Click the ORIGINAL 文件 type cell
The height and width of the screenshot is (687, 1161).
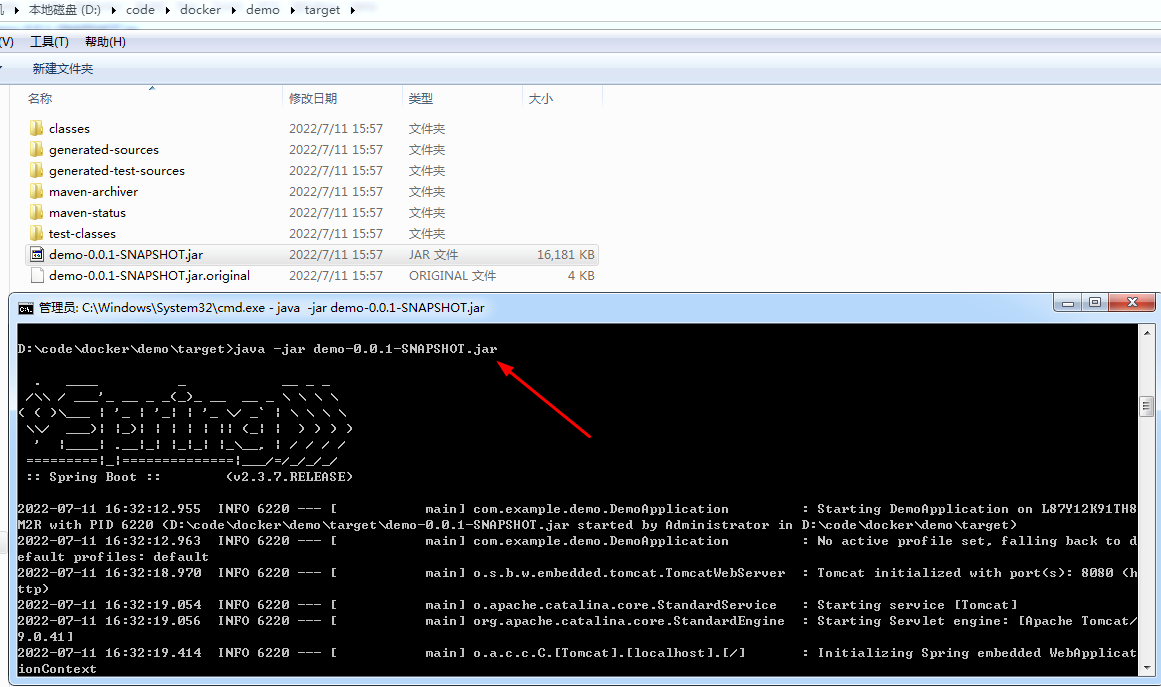[452, 275]
